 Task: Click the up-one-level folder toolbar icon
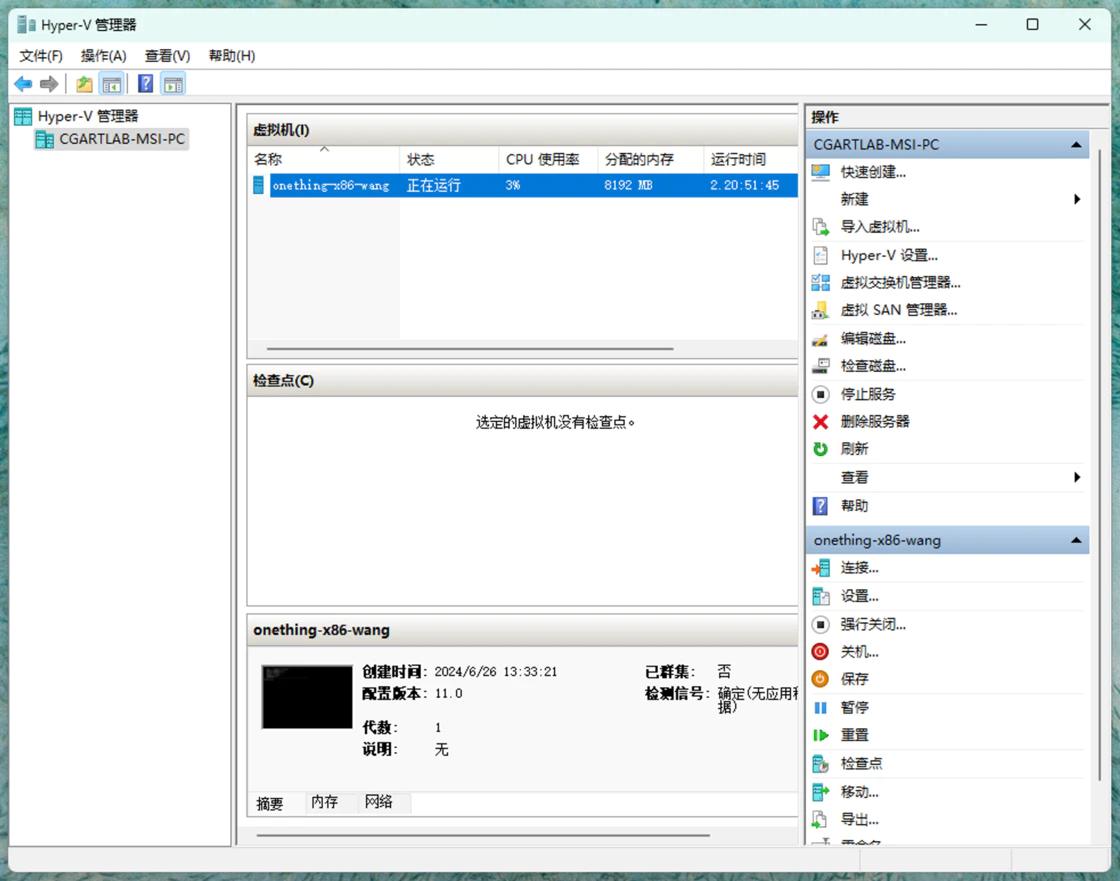point(84,84)
